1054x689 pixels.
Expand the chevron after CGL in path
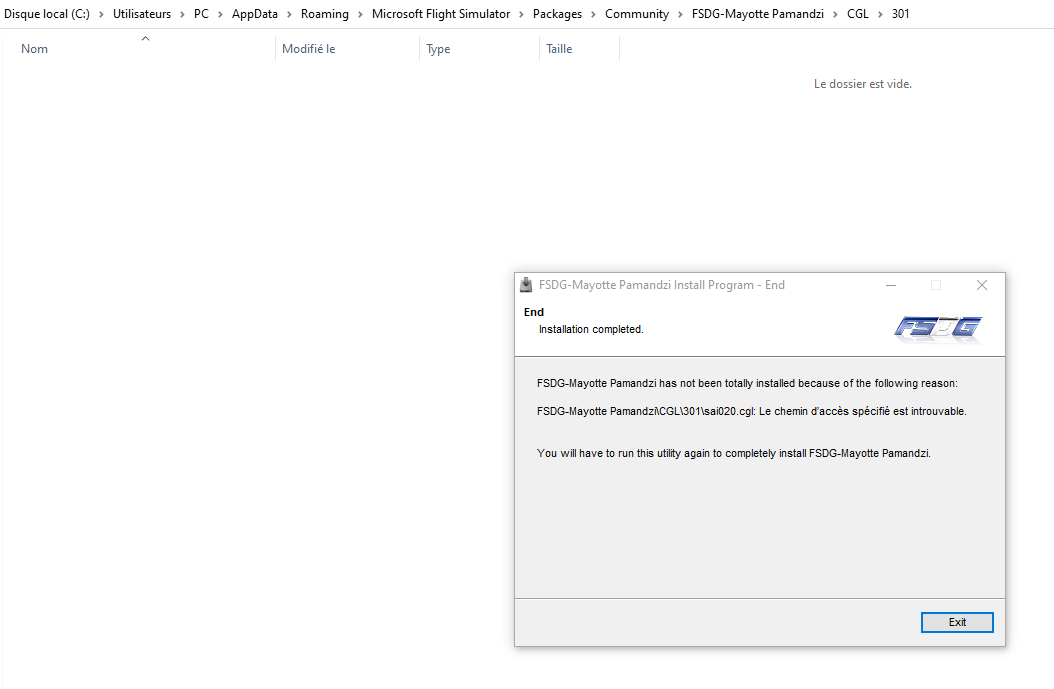point(880,14)
